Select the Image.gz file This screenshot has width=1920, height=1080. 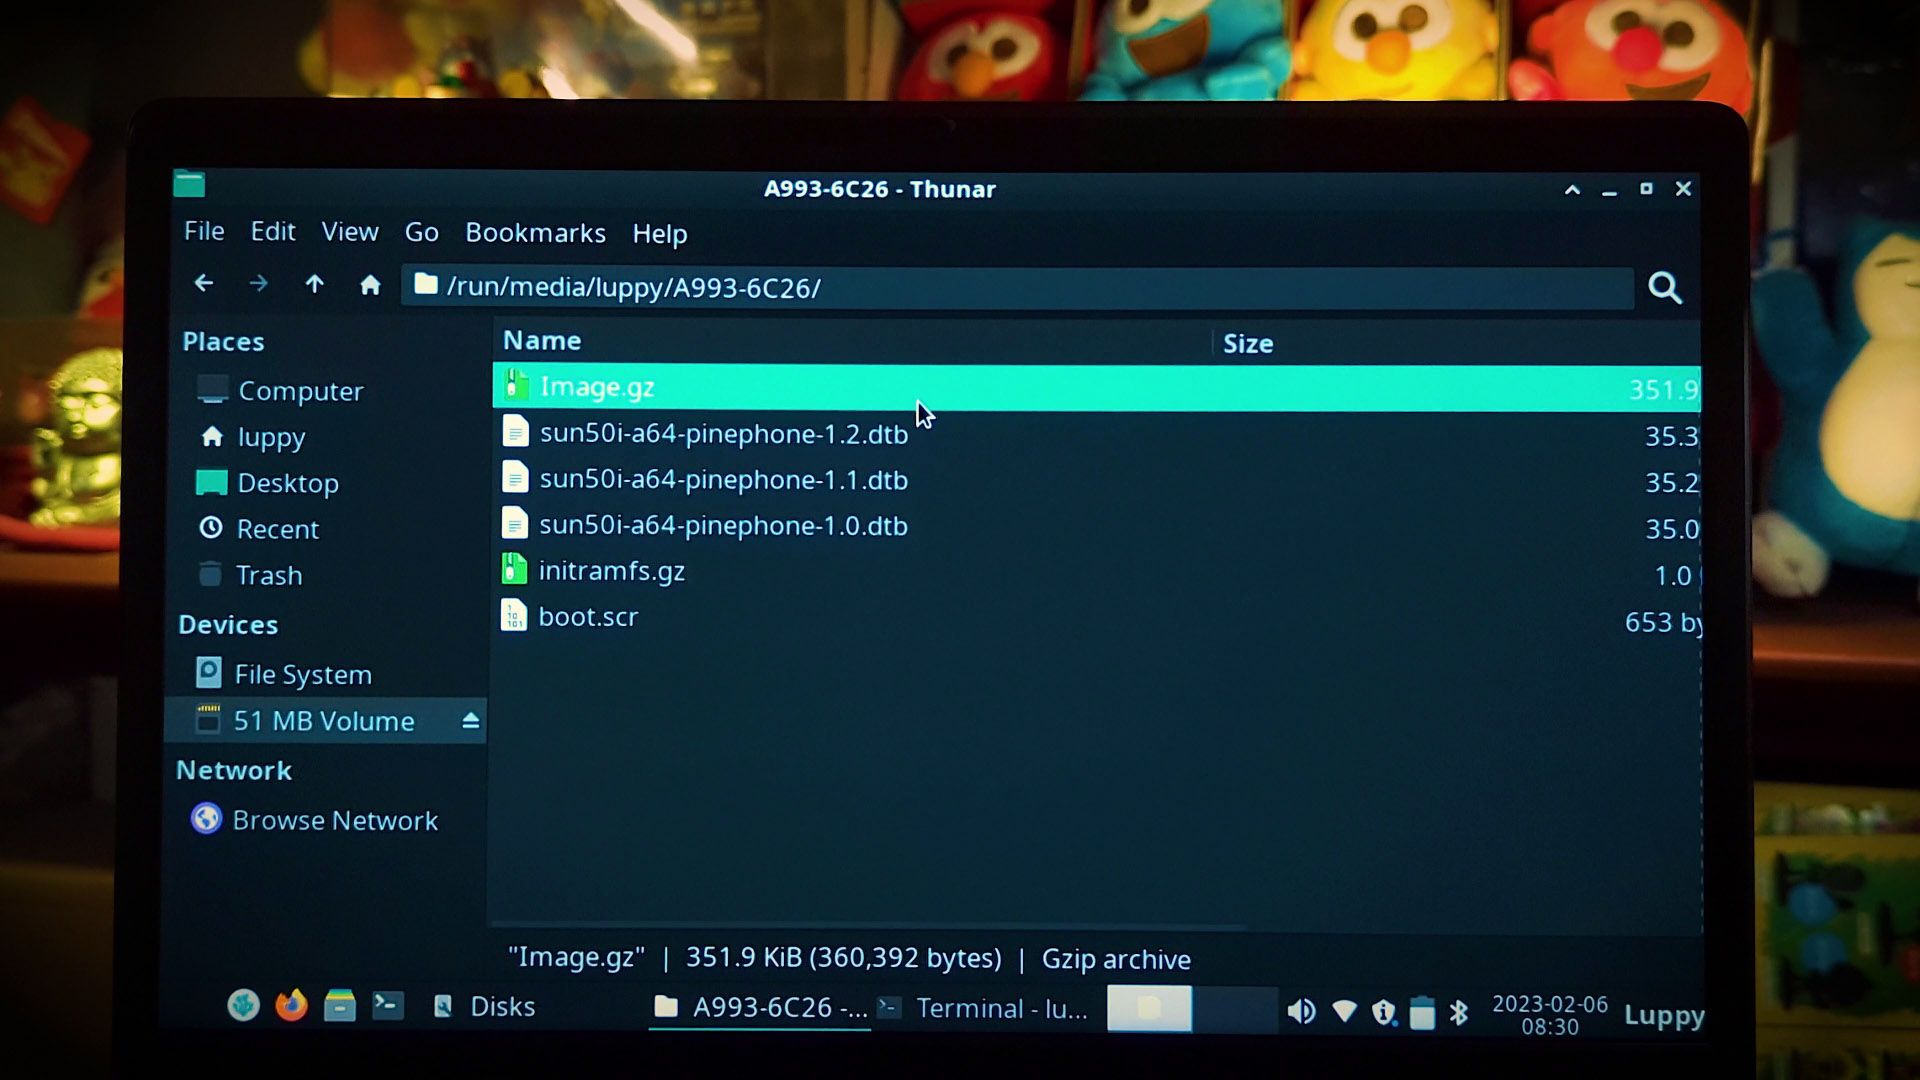[x=597, y=385]
